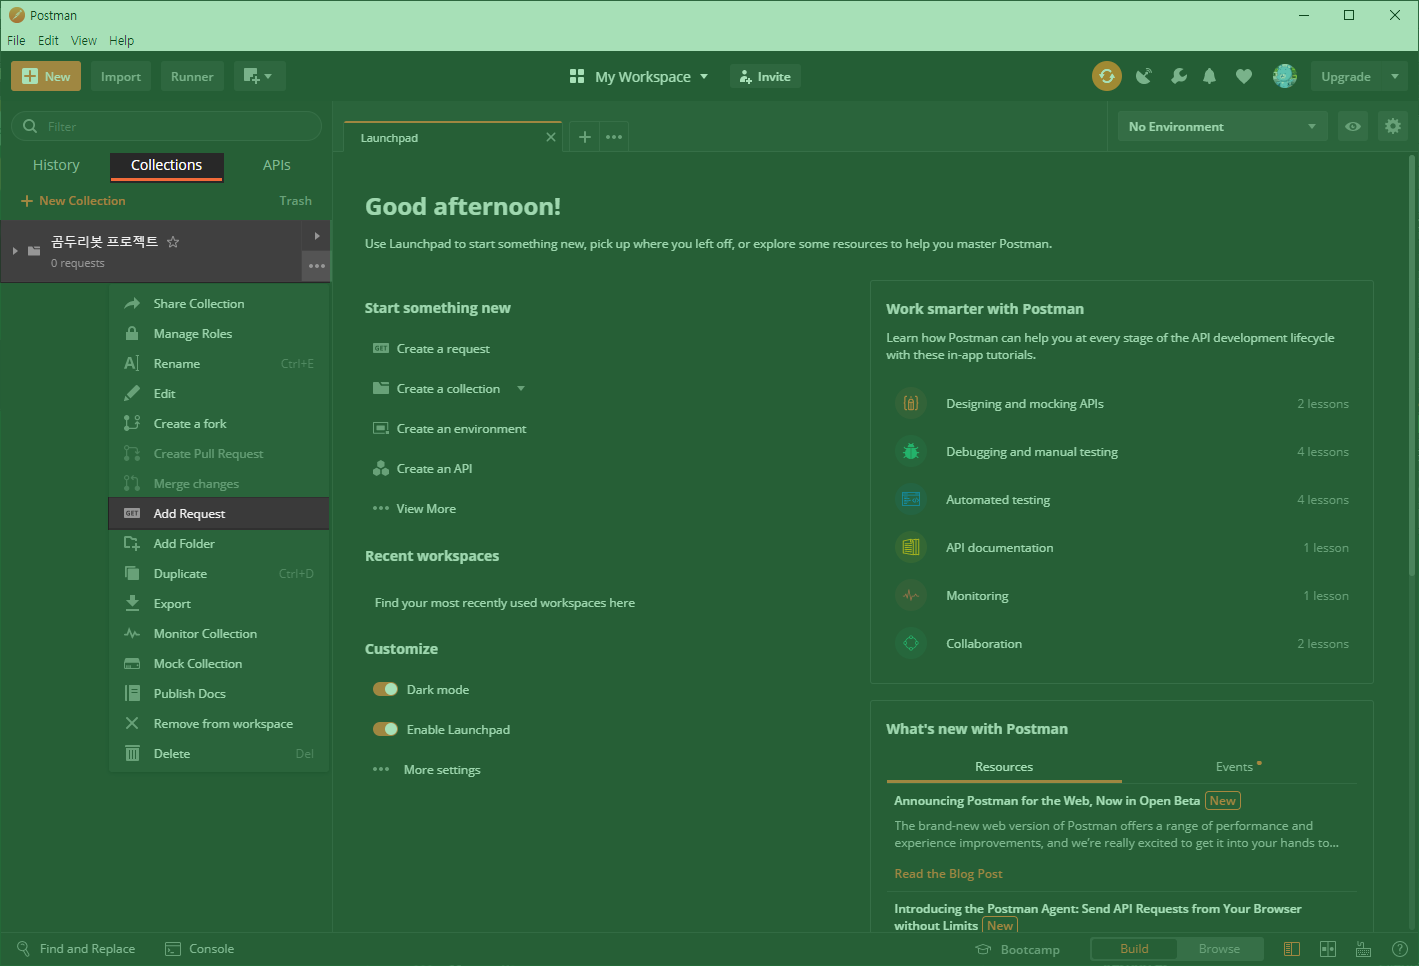Click Create an environment

[449, 429]
